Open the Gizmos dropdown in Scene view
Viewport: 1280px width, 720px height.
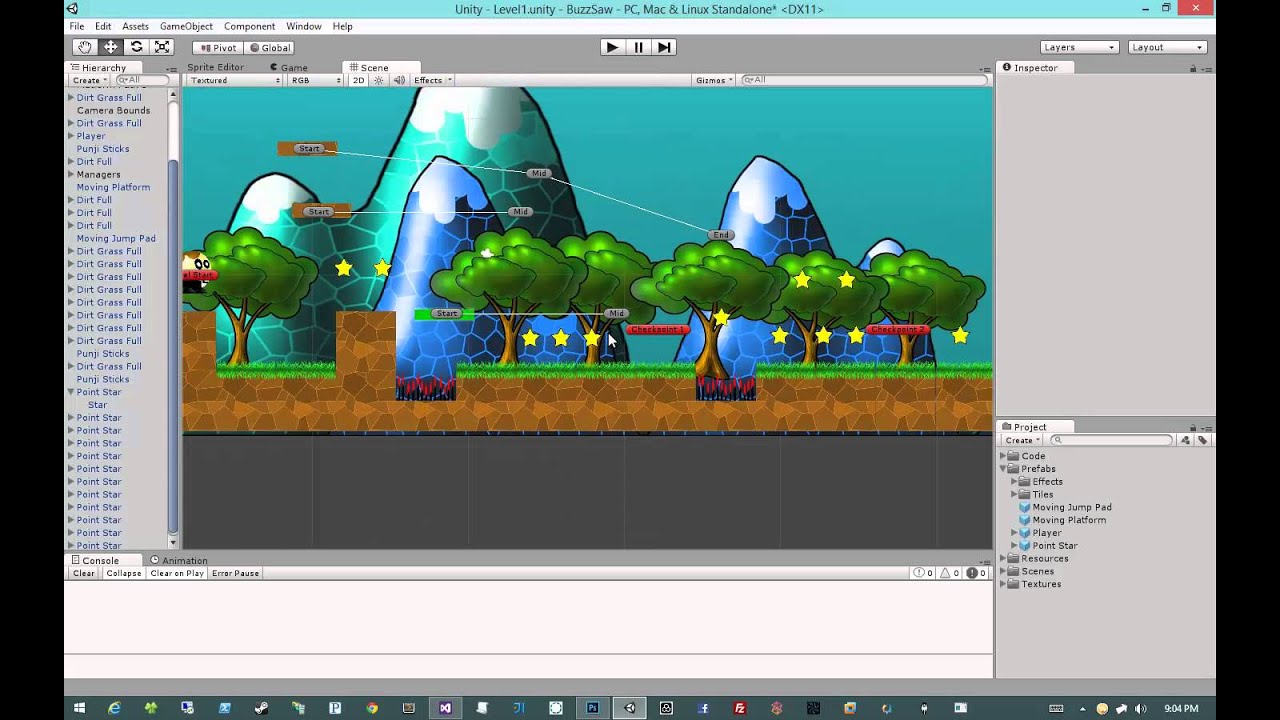[713, 80]
